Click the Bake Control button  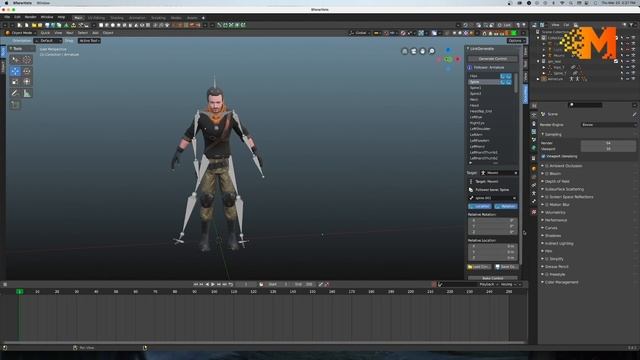pyautogui.click(x=493, y=278)
